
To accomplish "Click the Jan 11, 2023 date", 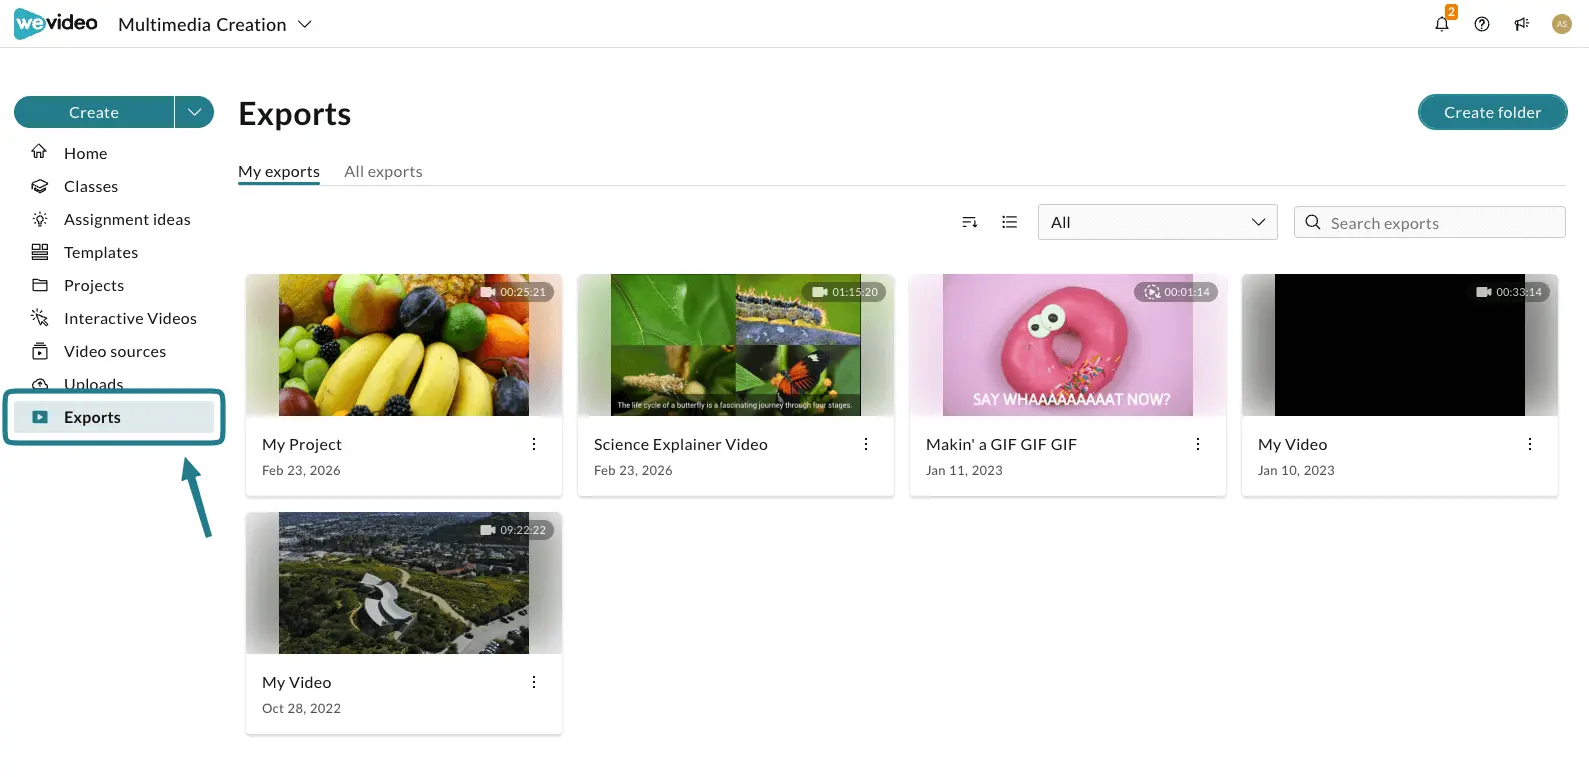I will pos(964,470).
